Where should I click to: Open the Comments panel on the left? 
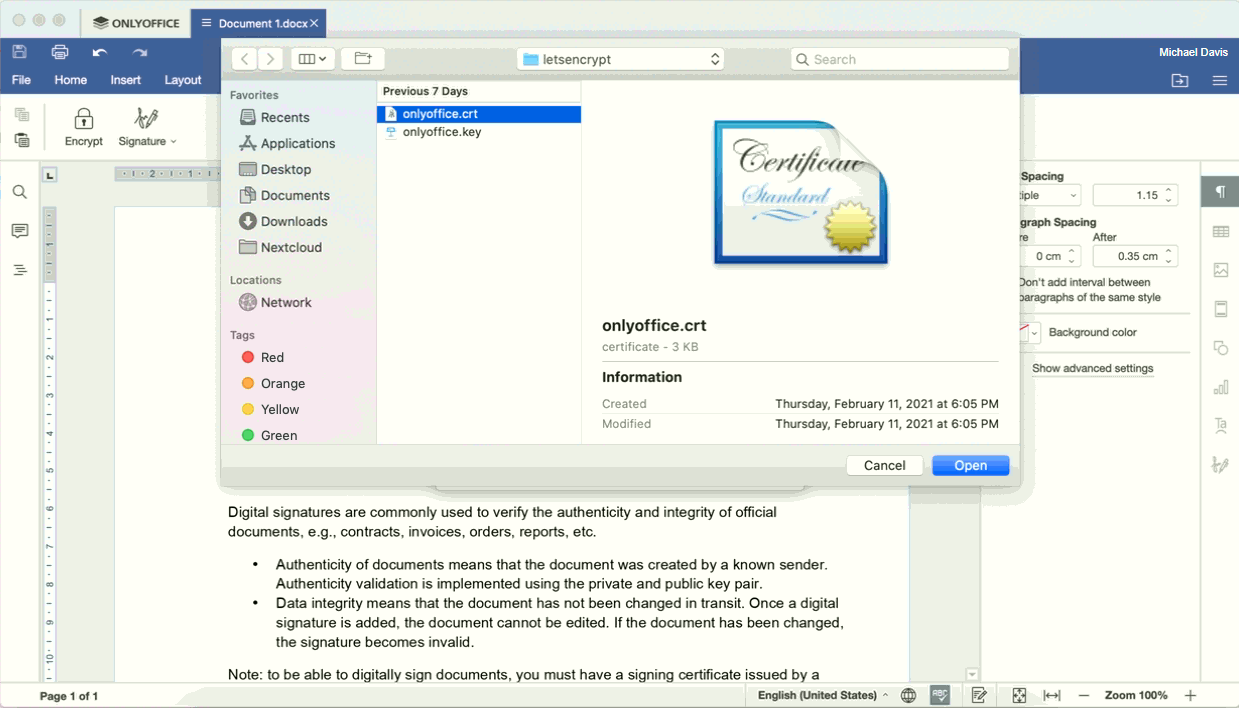coord(19,231)
